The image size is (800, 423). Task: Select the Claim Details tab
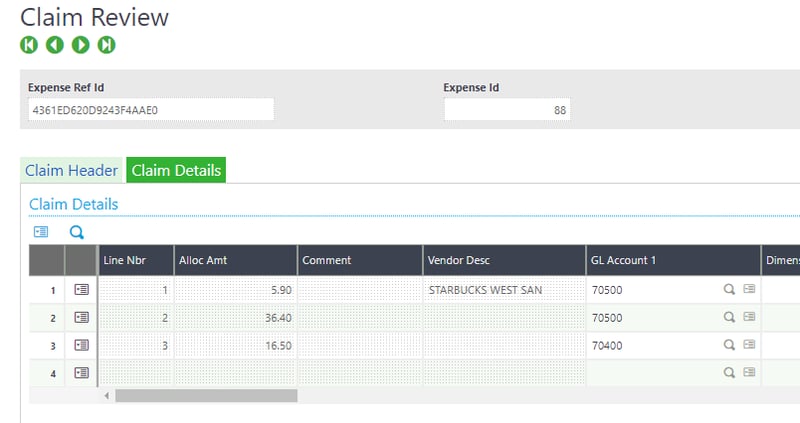(x=176, y=170)
